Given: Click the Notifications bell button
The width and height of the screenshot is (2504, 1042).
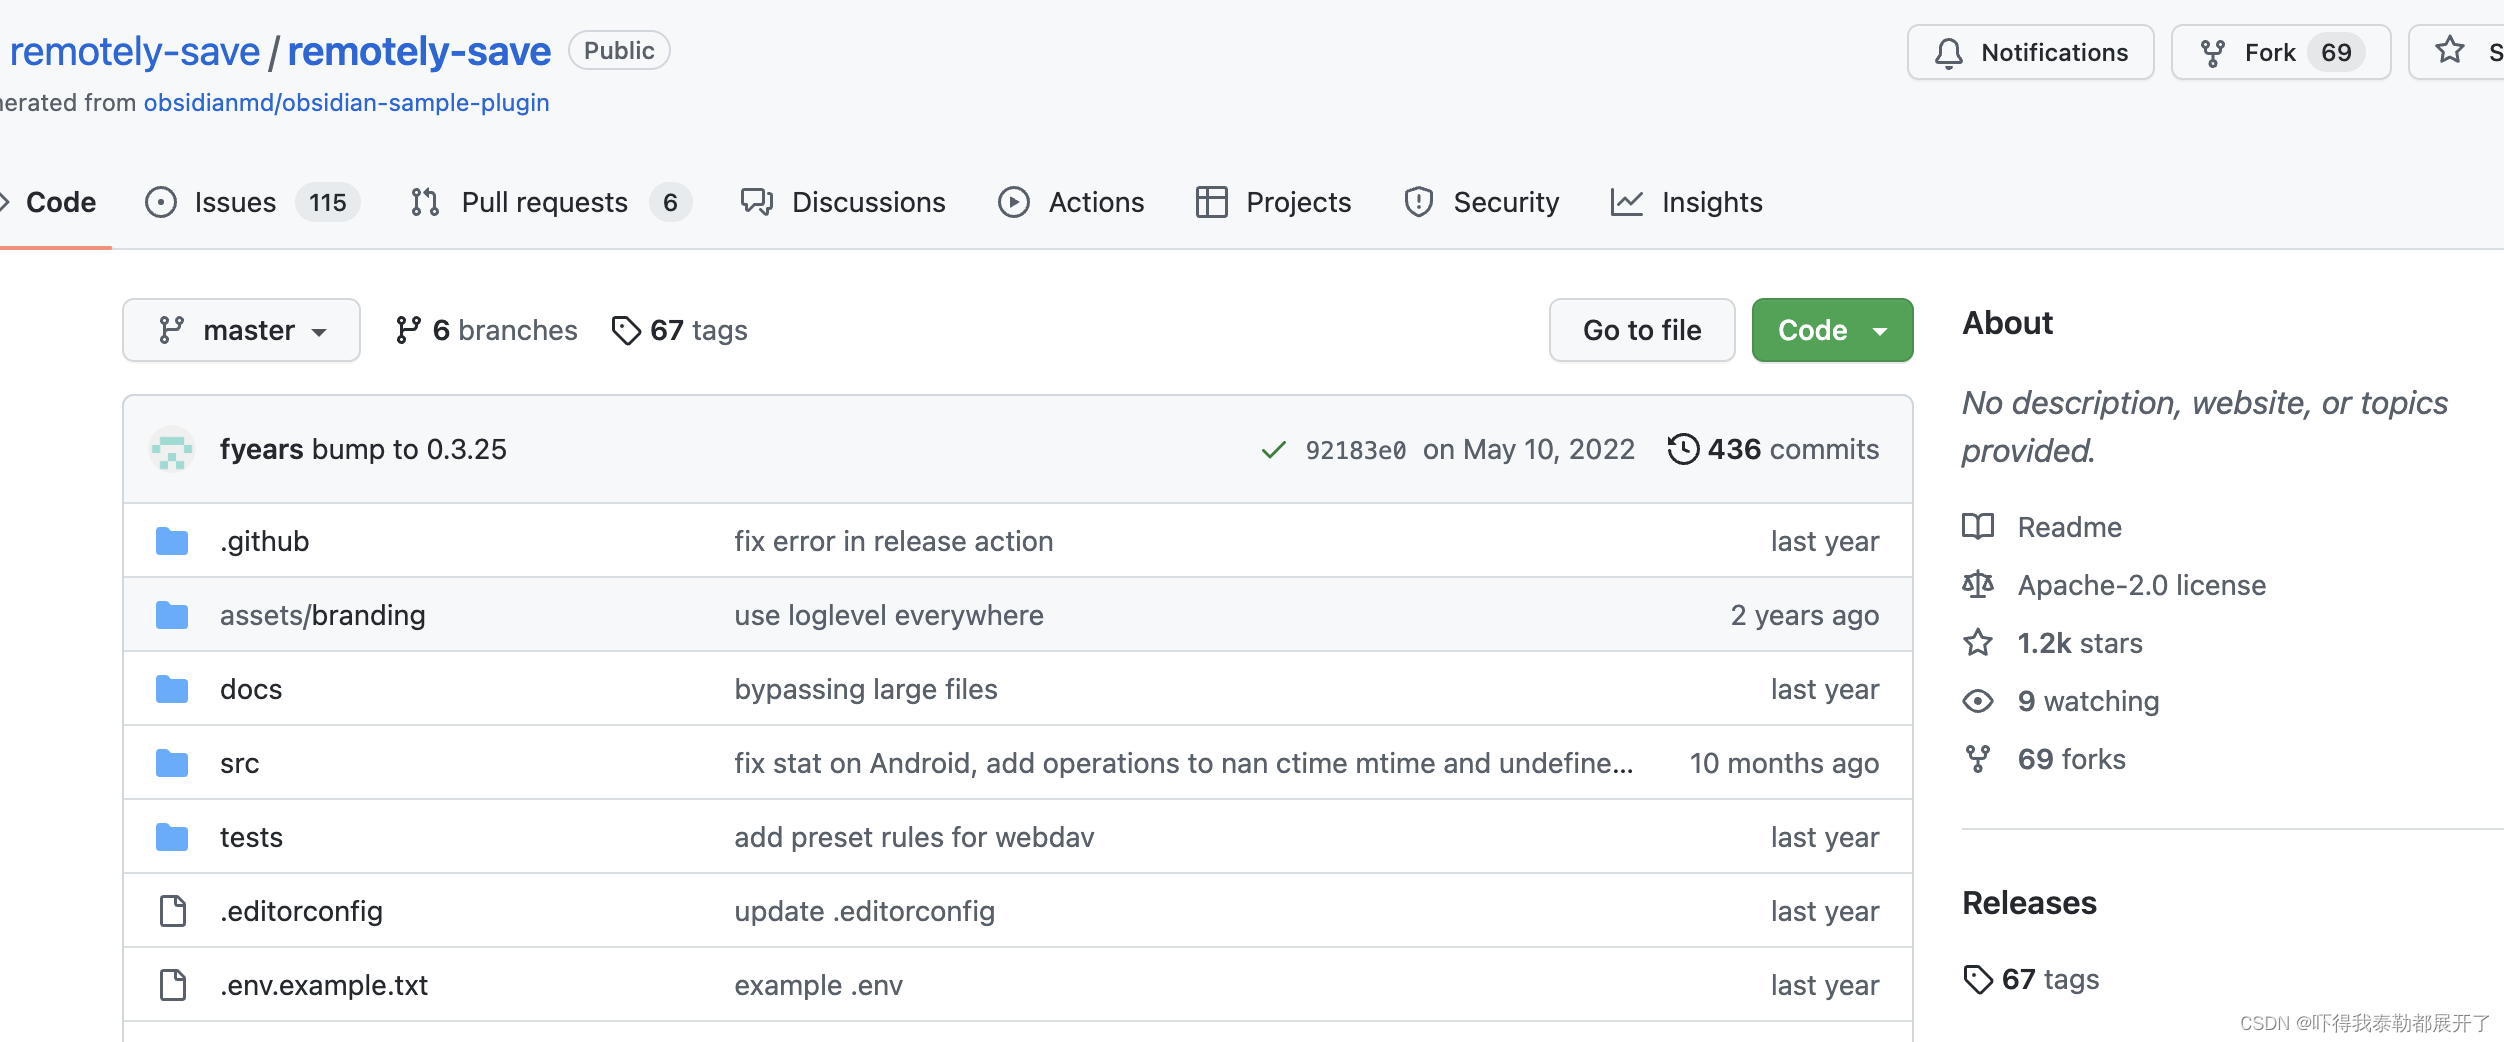Looking at the screenshot, I should [x=2030, y=52].
